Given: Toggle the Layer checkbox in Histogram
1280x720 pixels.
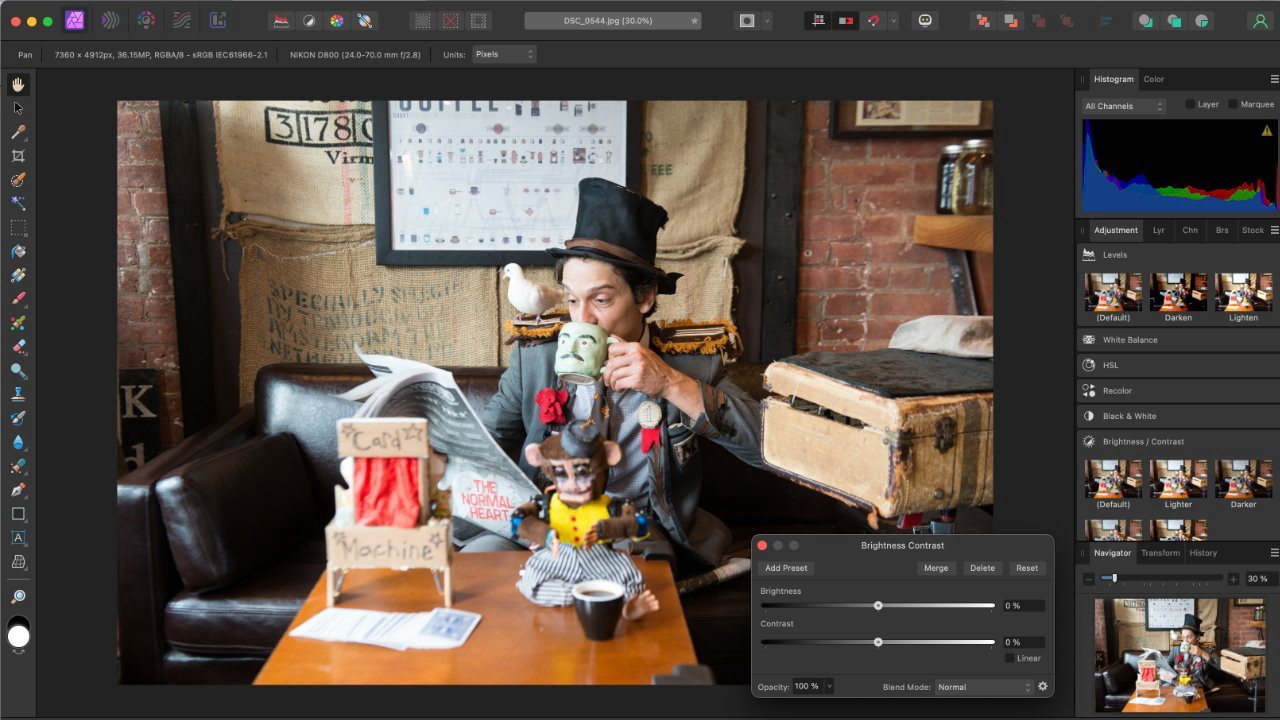Looking at the screenshot, I should 1190,104.
